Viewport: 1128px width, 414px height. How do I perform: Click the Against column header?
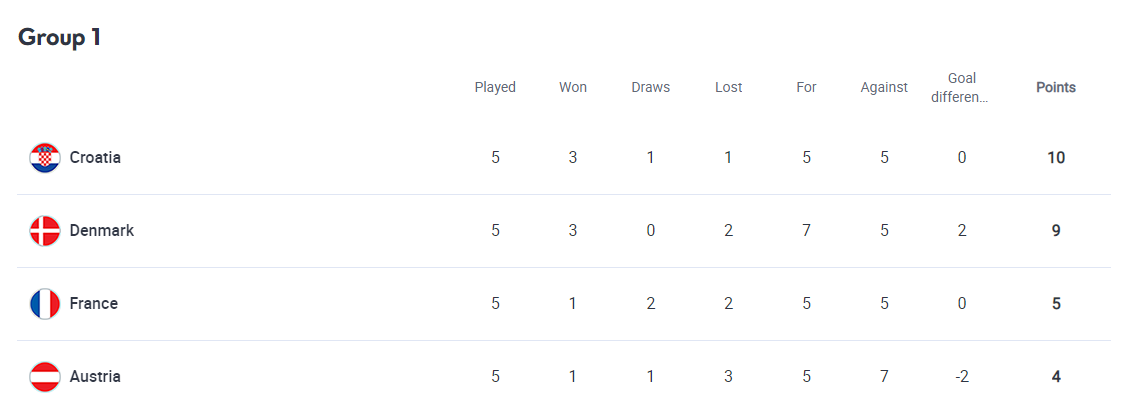point(884,88)
